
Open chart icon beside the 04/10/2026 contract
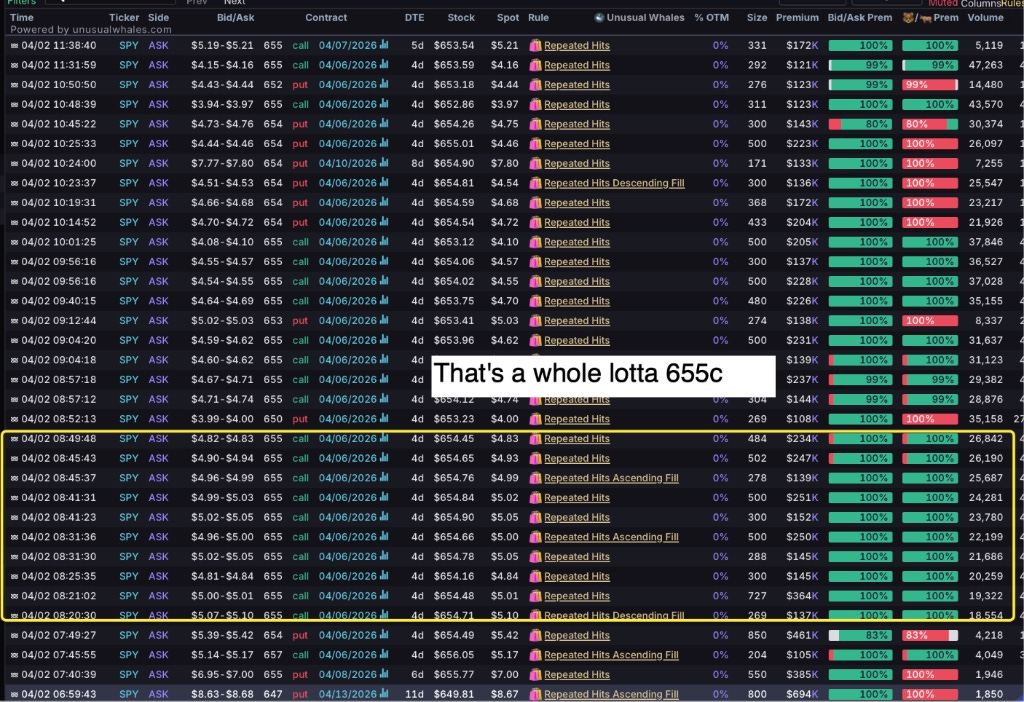384,163
